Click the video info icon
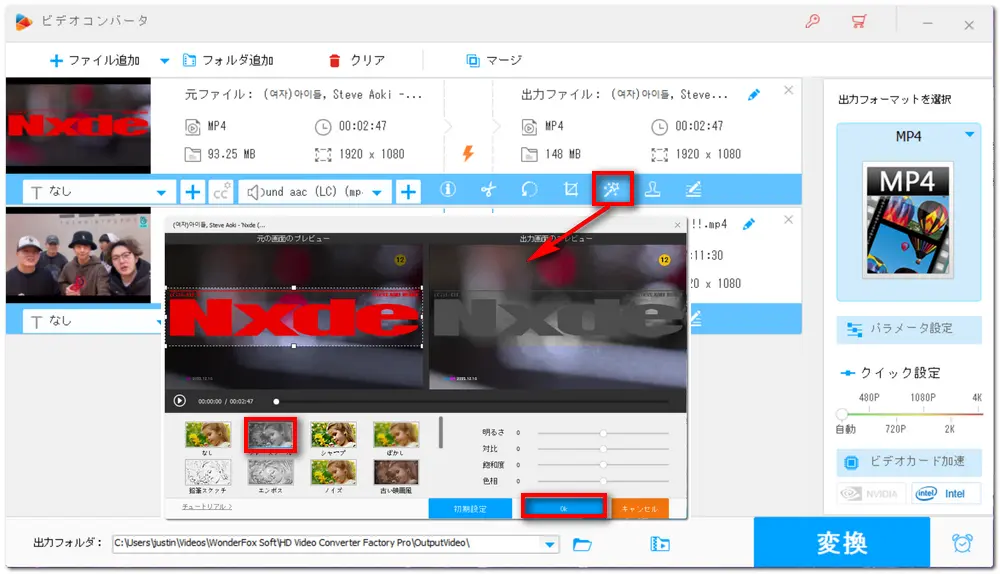The height and width of the screenshot is (574, 1000). pos(447,190)
